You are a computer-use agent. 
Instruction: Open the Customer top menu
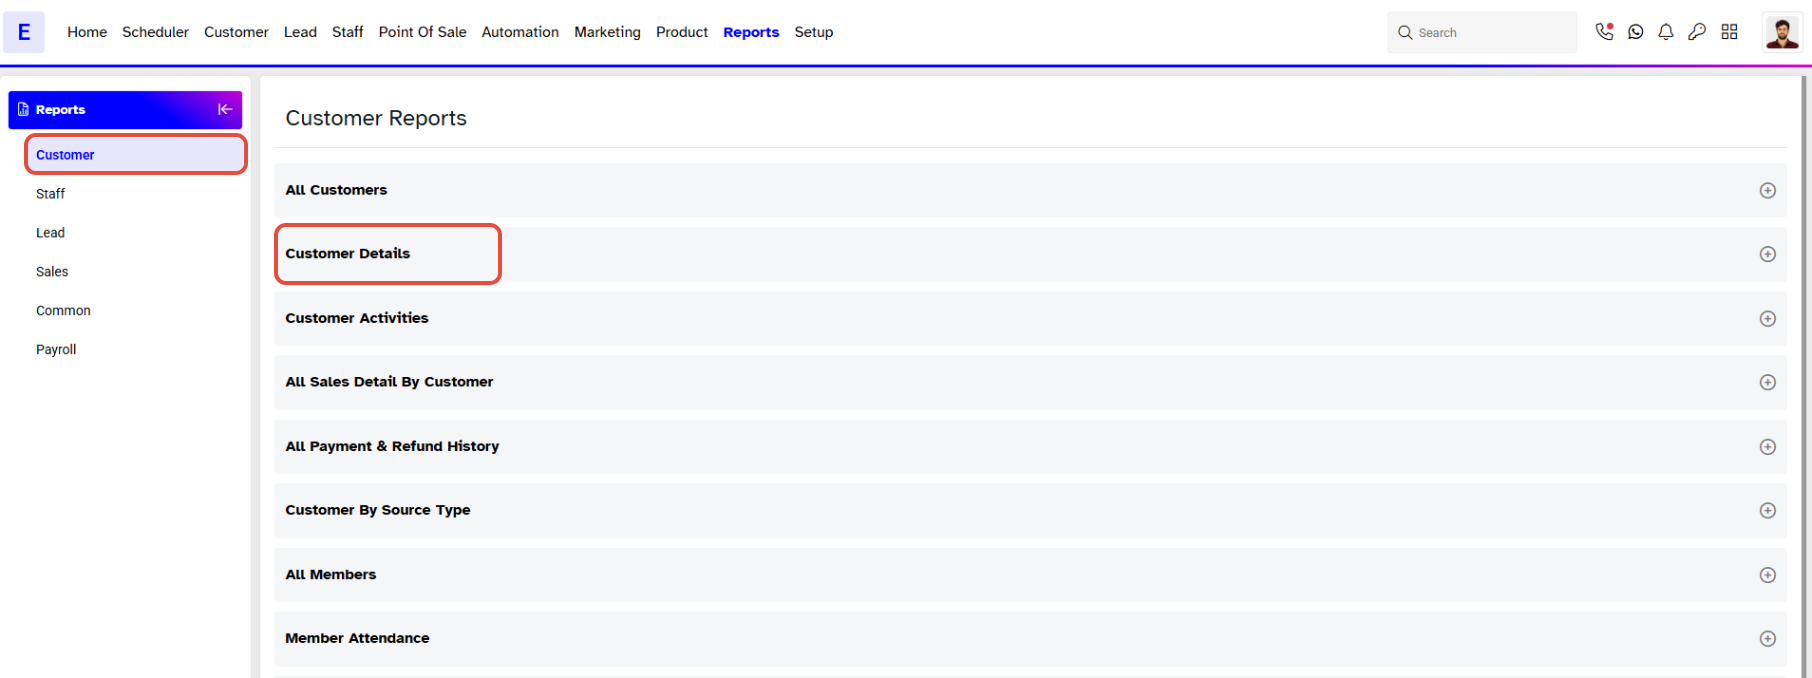[236, 32]
